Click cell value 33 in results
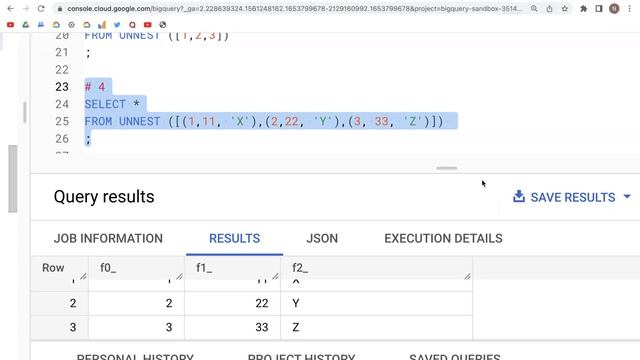Viewport: 640px width, 360px height. (x=262, y=327)
